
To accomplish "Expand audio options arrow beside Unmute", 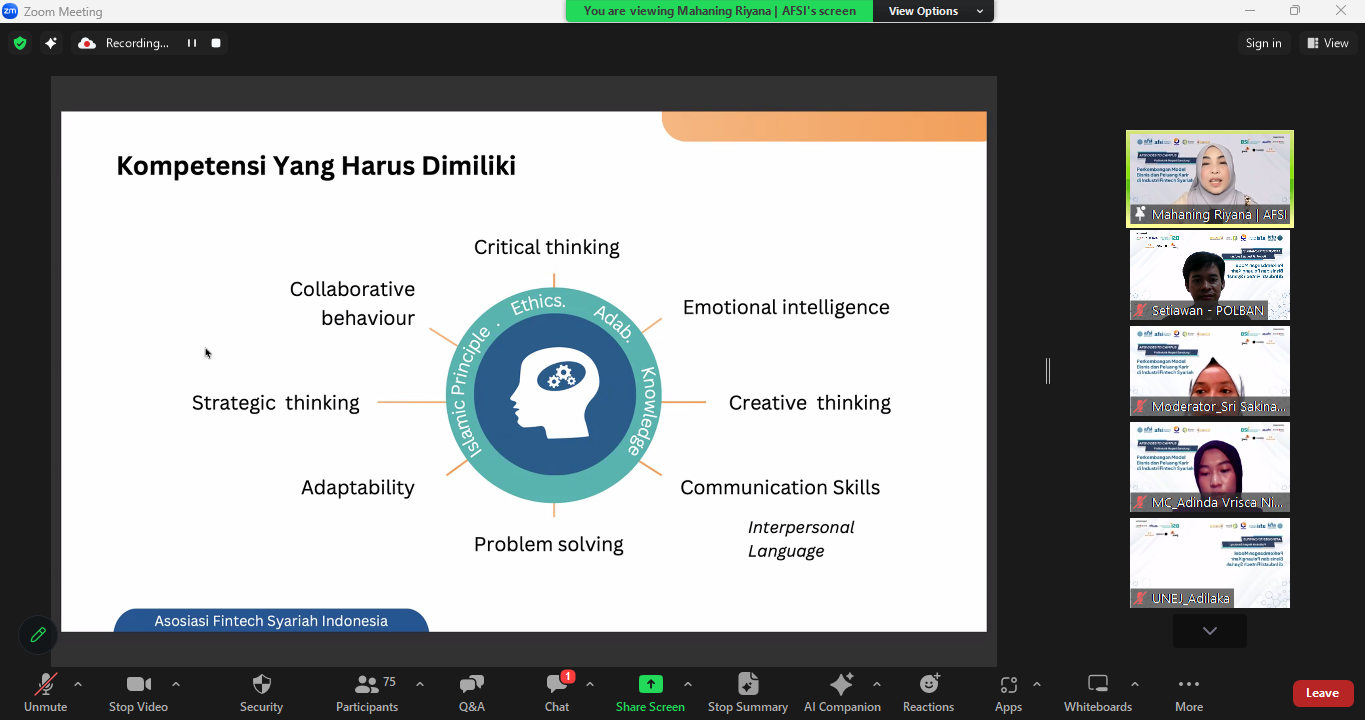I will [x=78, y=684].
